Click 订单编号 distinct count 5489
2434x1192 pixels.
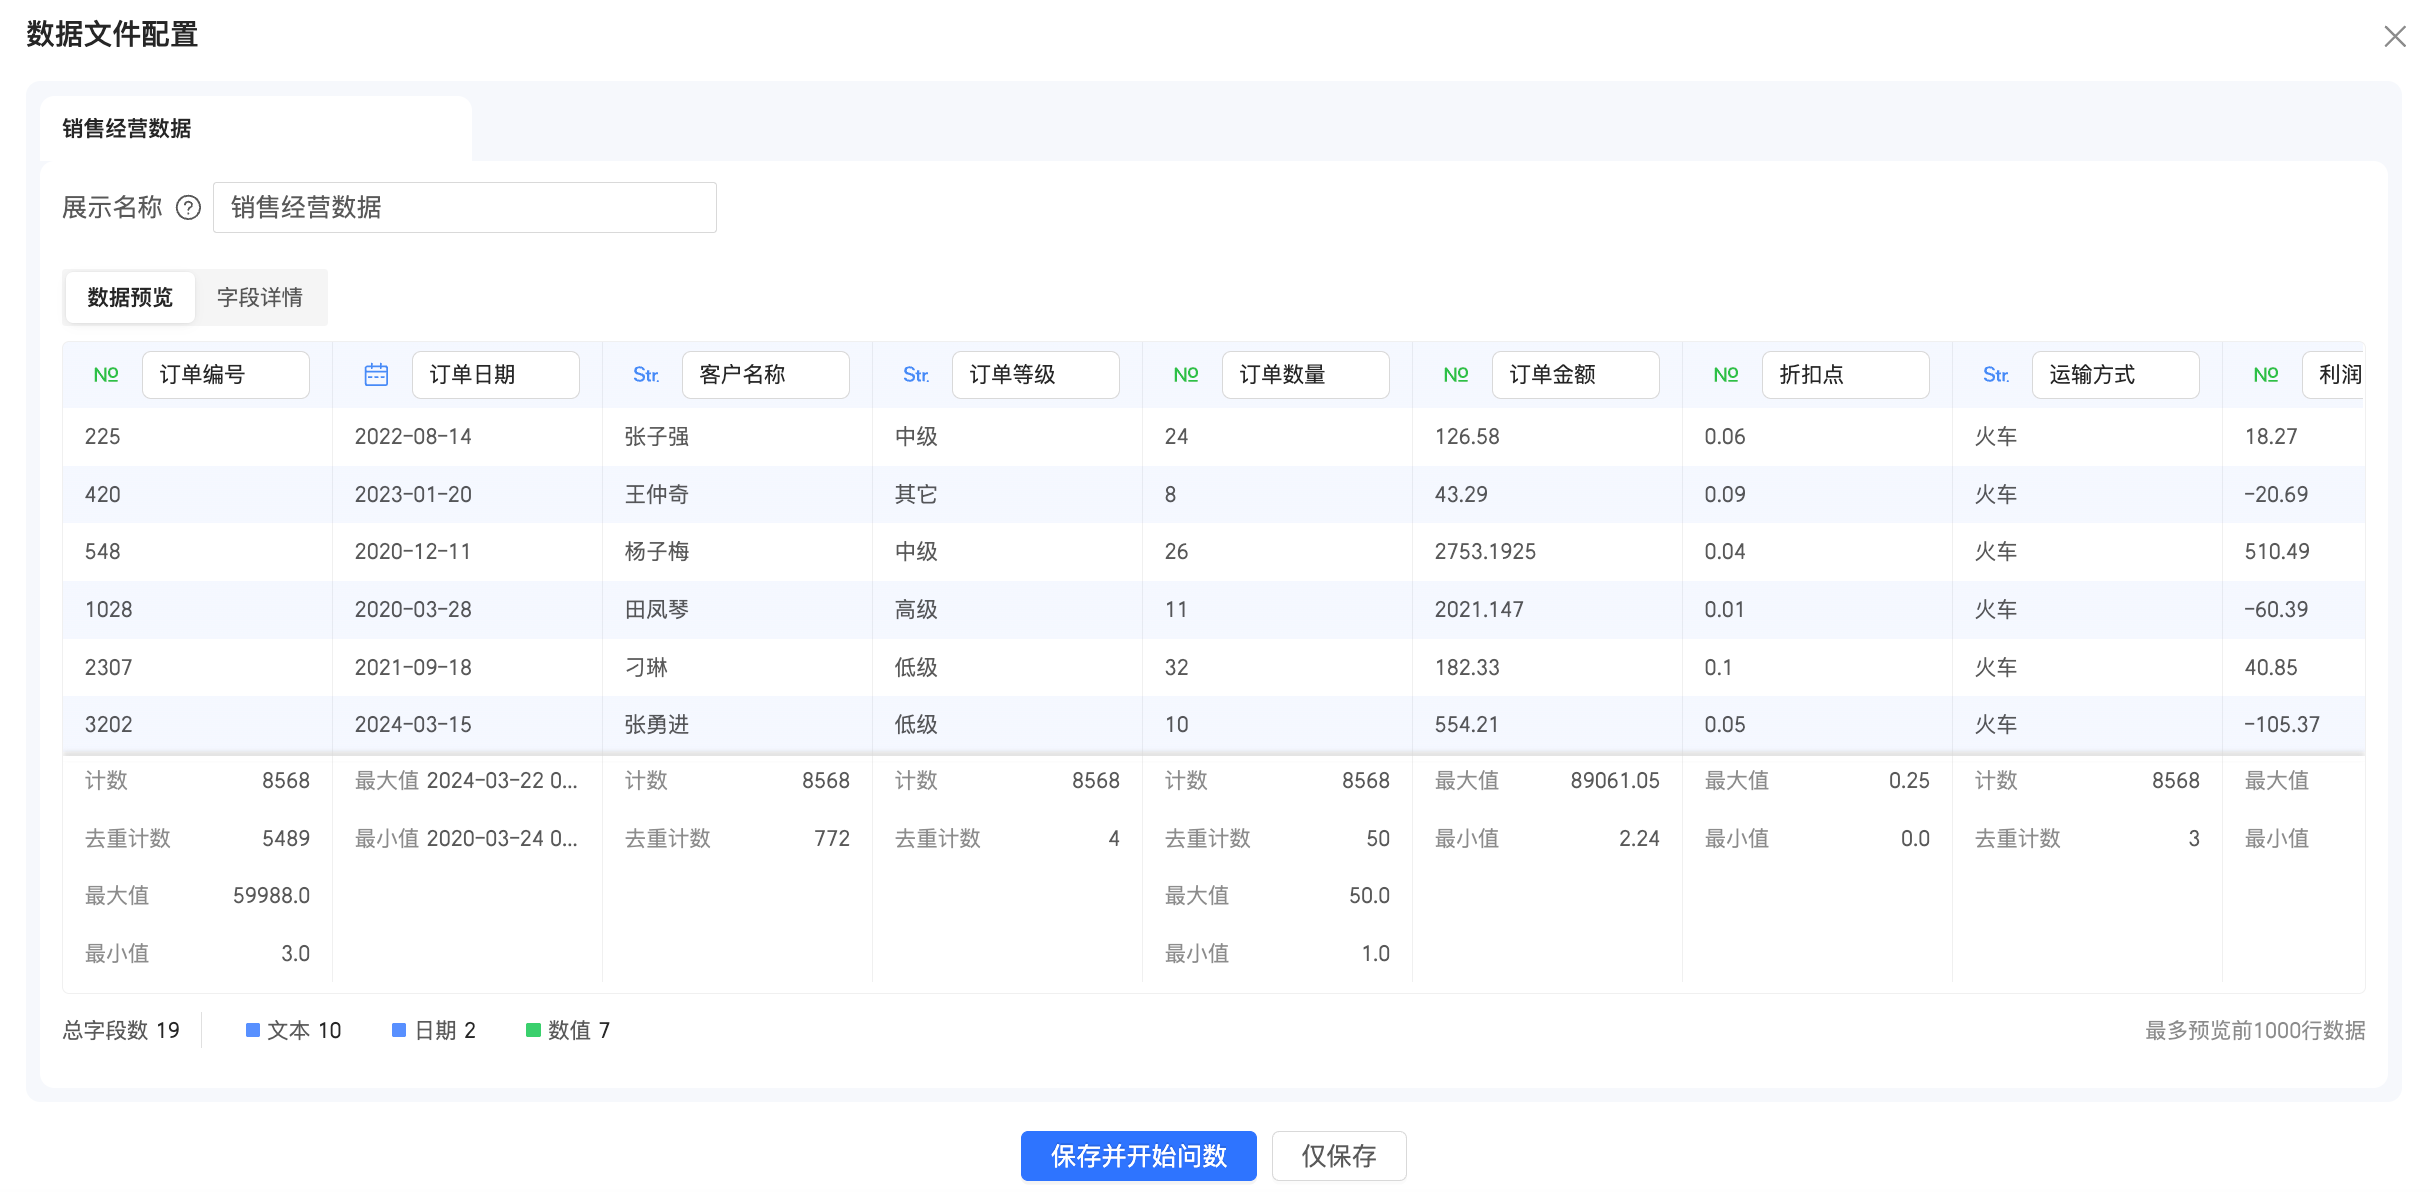[x=286, y=839]
